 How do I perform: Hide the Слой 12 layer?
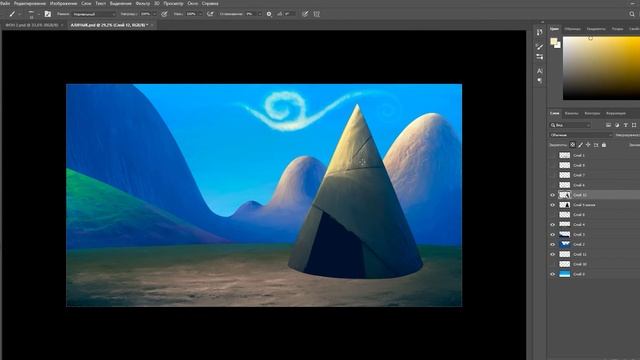tap(553, 195)
